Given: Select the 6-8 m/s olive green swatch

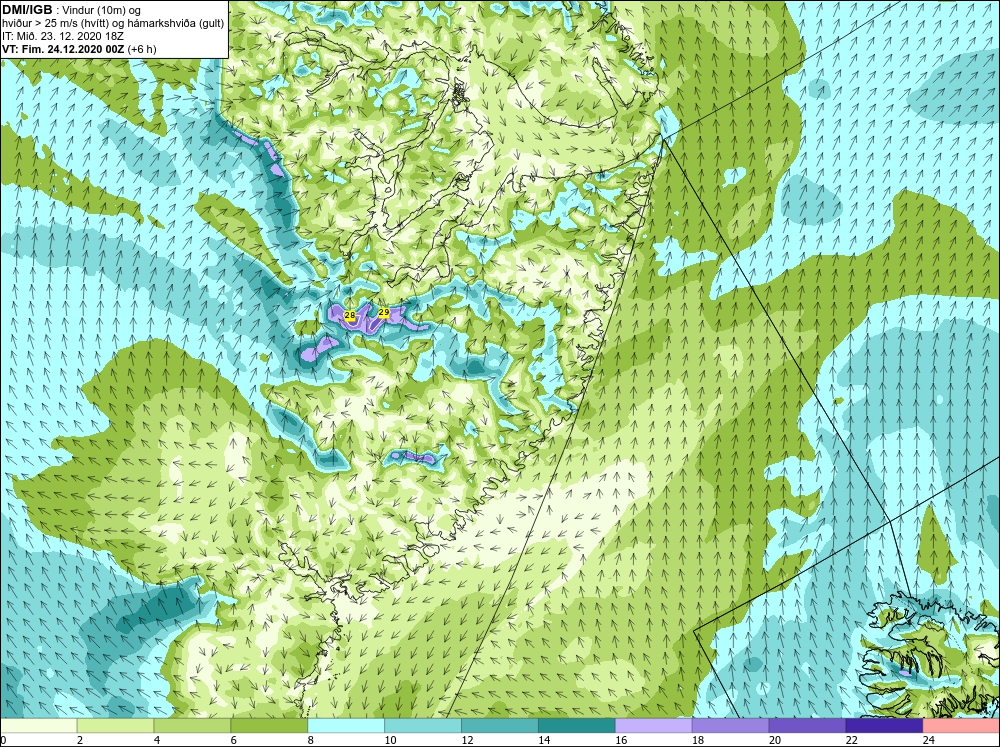Looking at the screenshot, I should coord(269,726).
